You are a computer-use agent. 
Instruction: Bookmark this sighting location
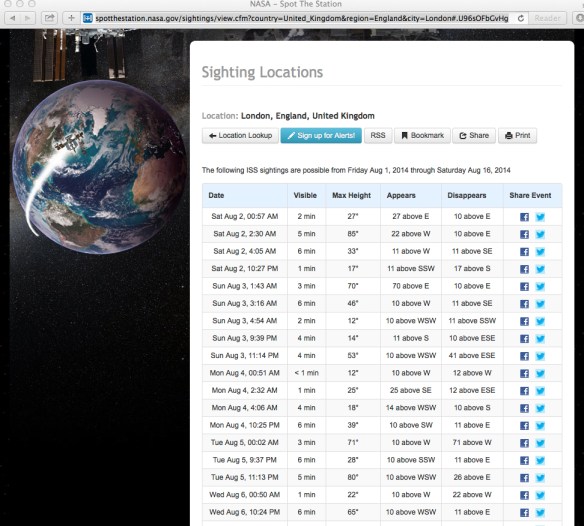point(422,136)
